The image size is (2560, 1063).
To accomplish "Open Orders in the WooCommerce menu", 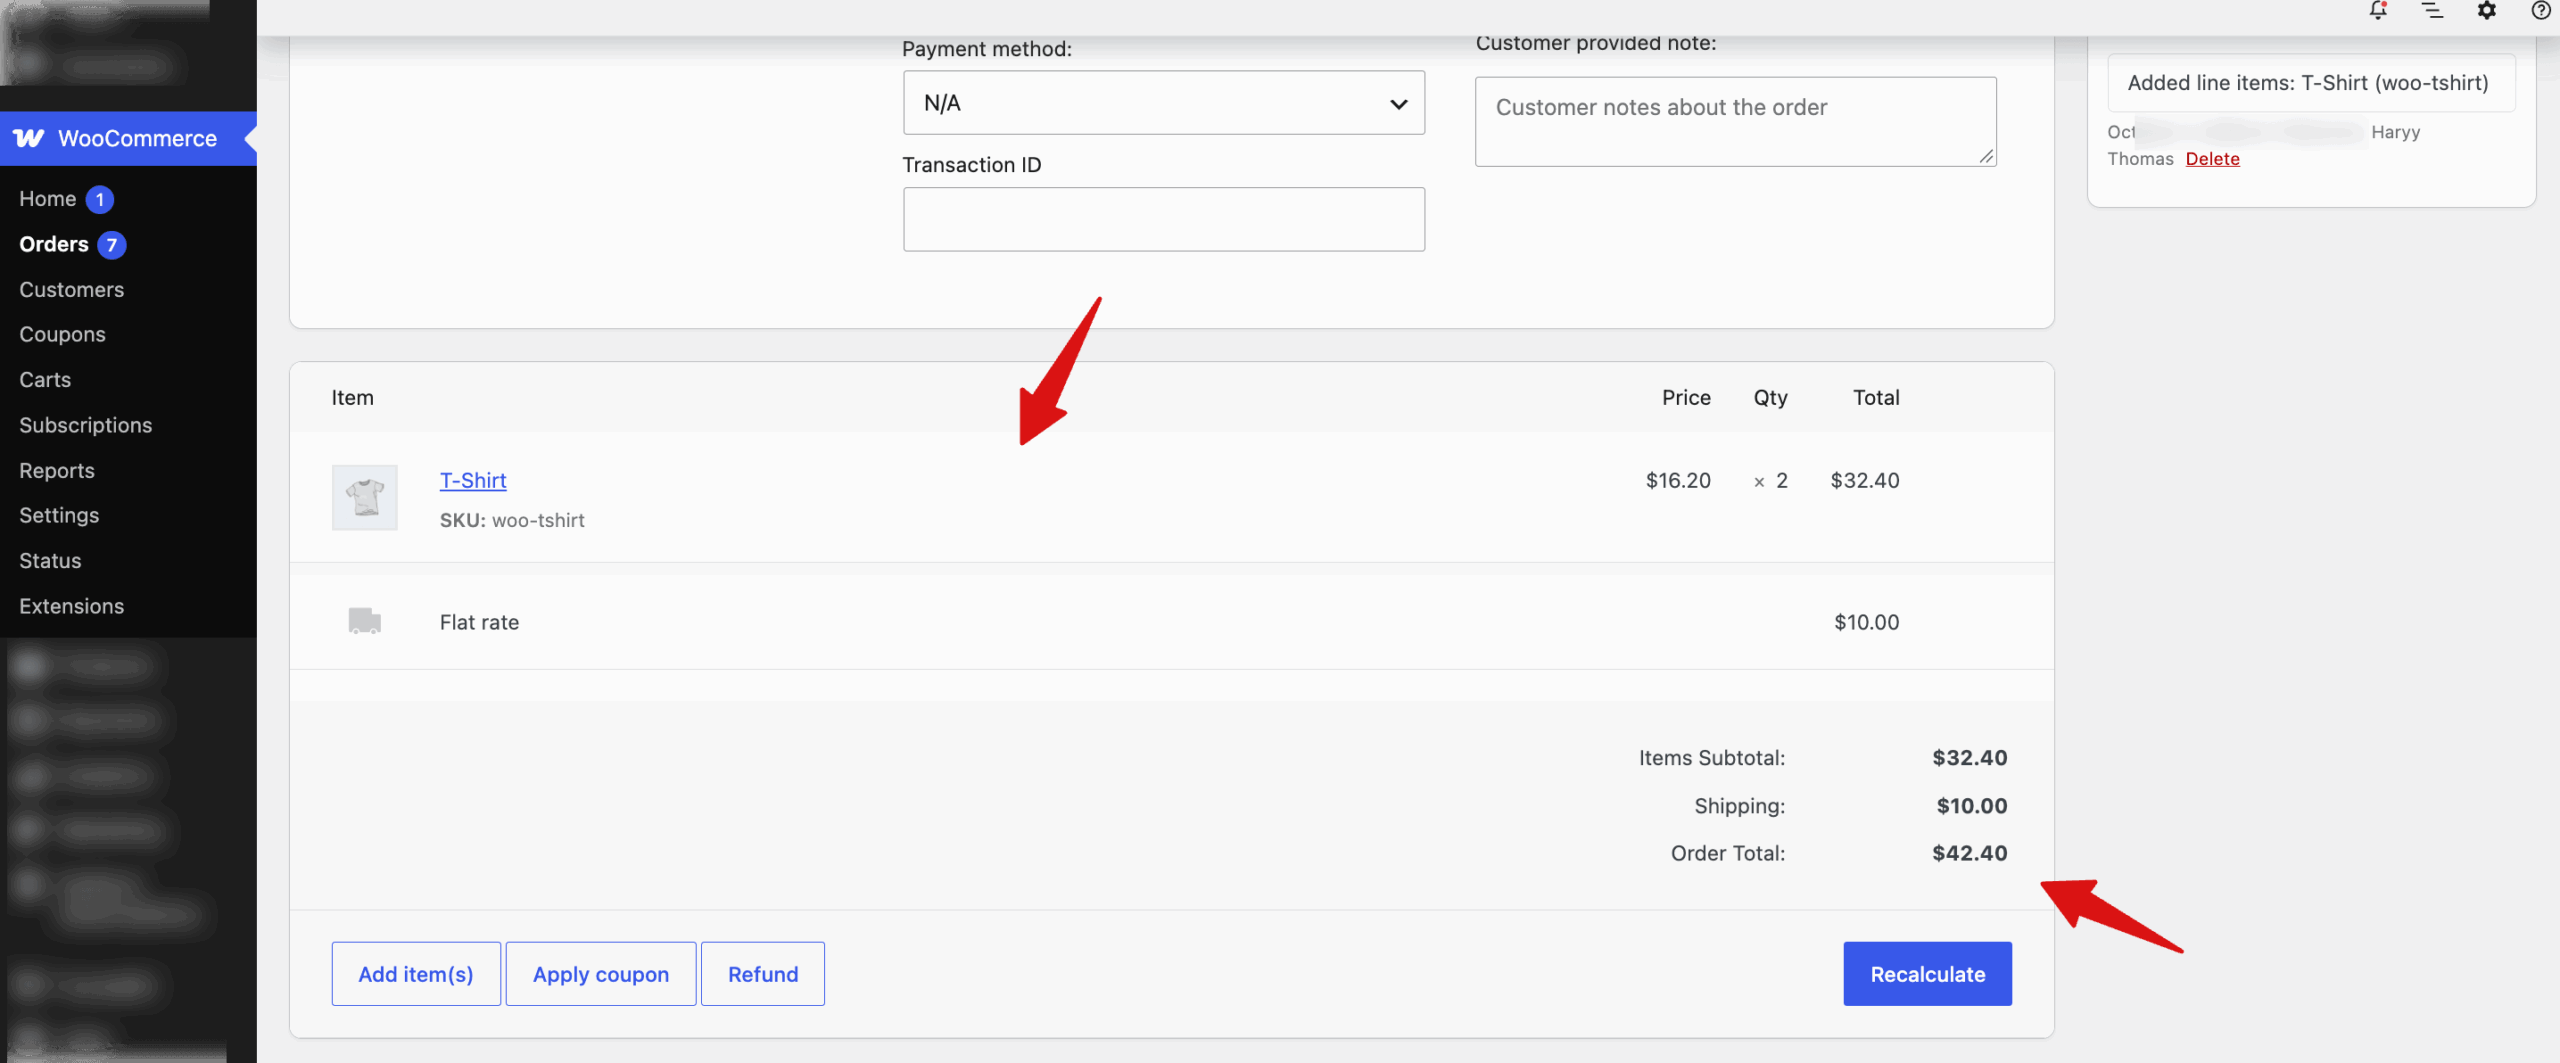I will click(53, 244).
